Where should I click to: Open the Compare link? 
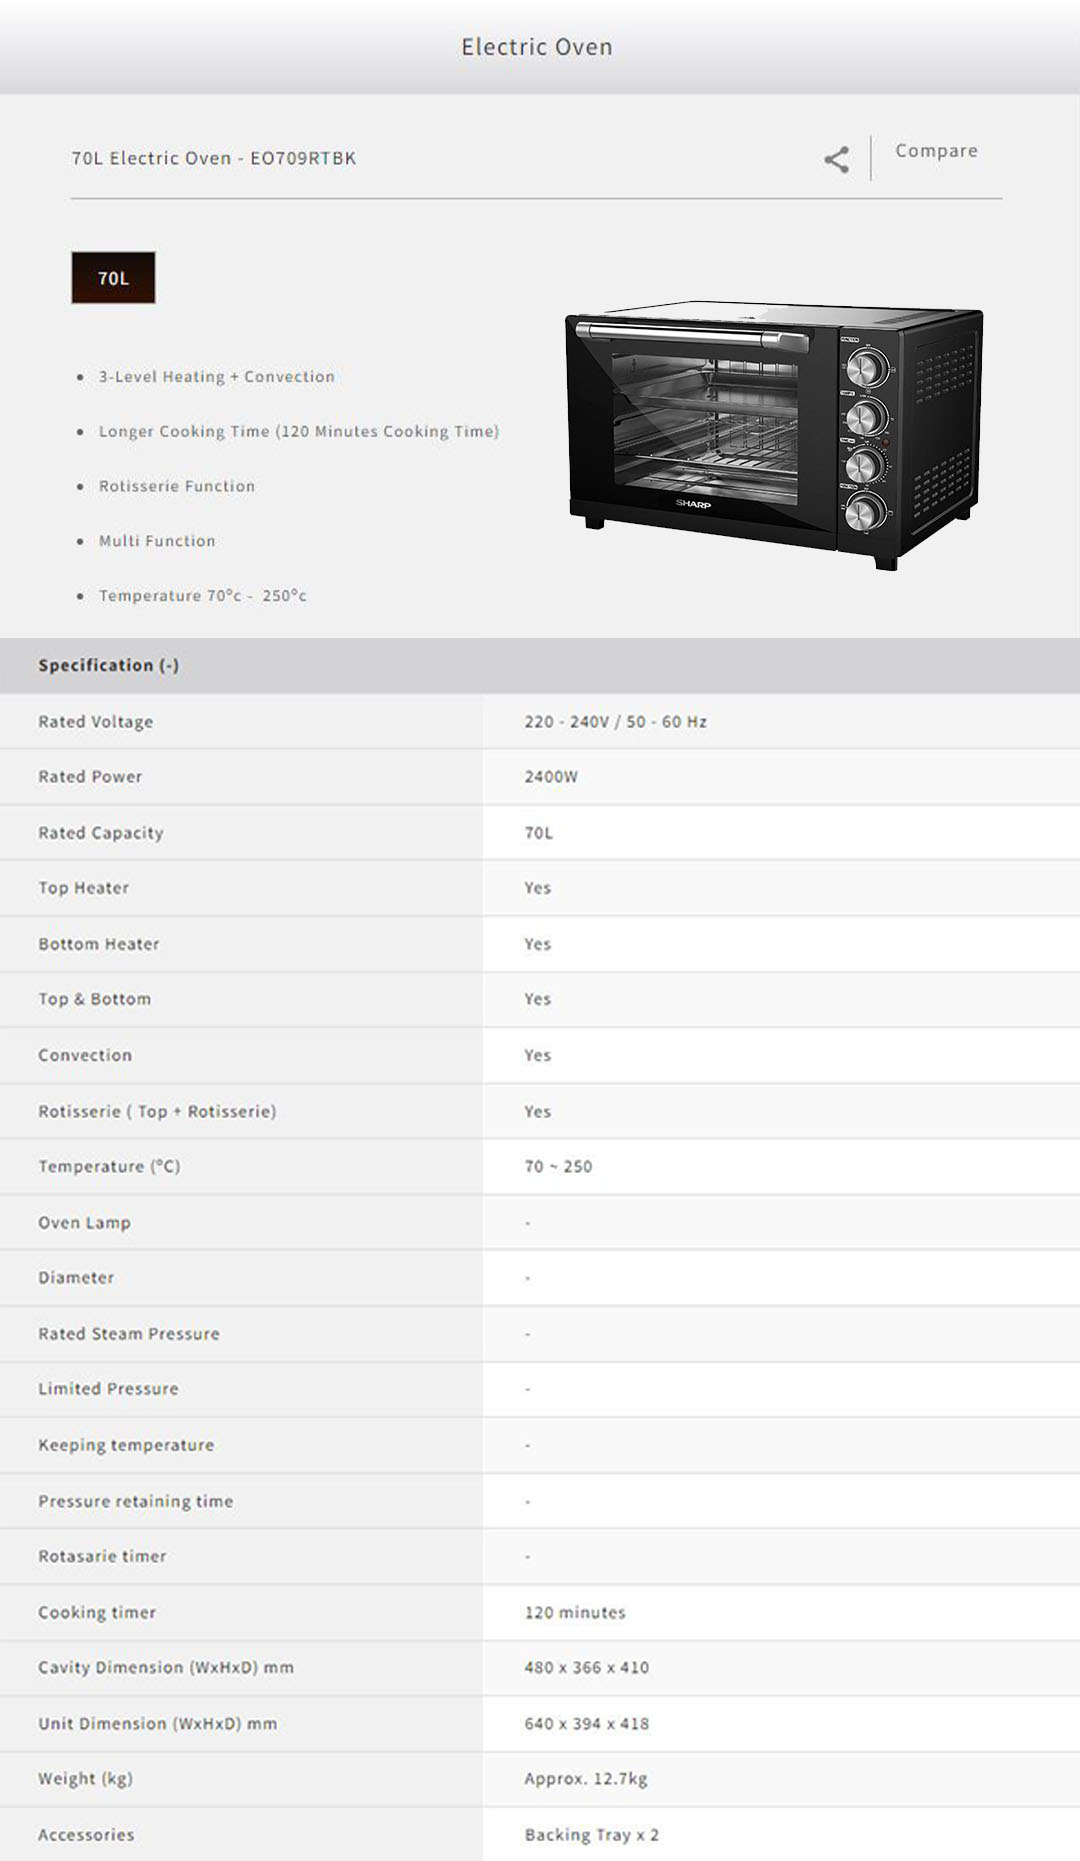point(936,151)
